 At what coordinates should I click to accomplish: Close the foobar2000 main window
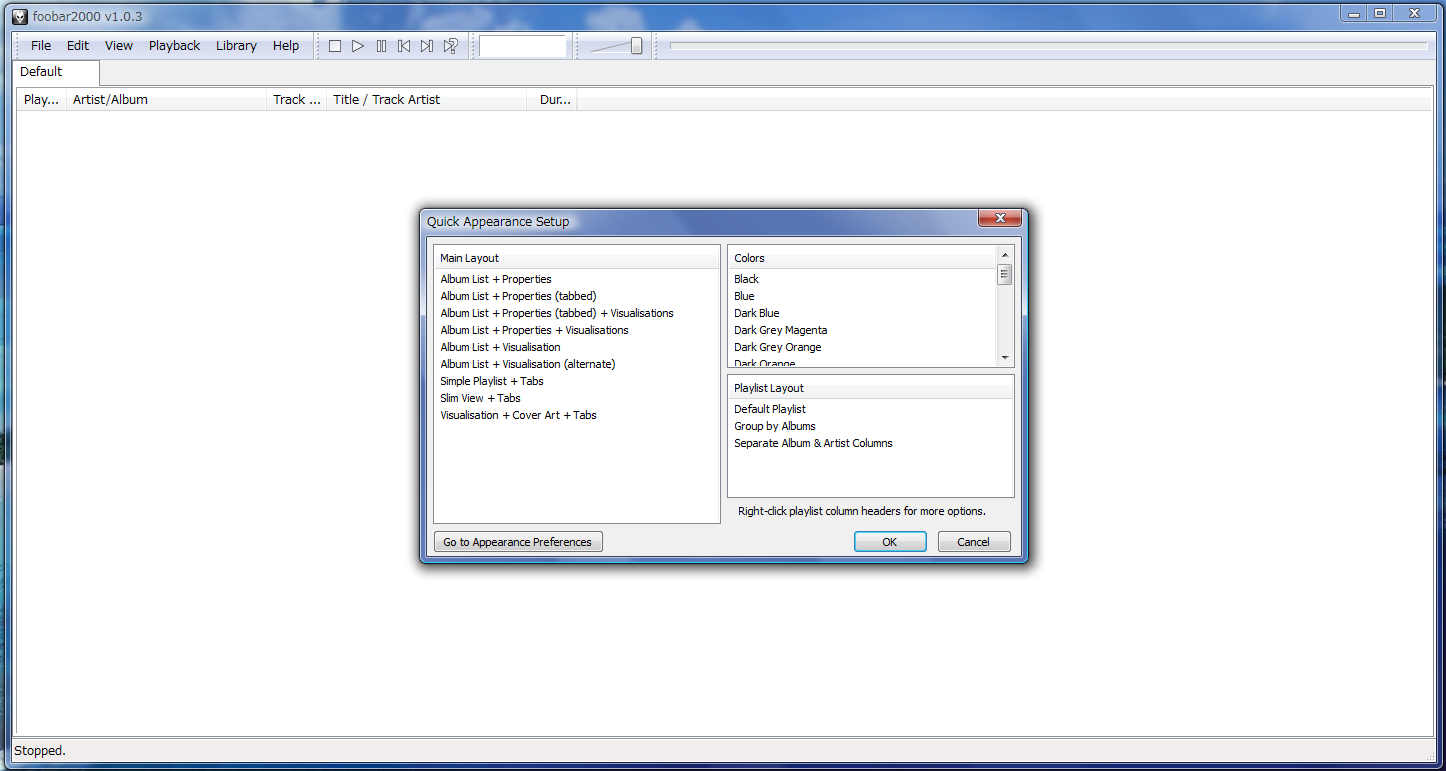coord(1415,13)
